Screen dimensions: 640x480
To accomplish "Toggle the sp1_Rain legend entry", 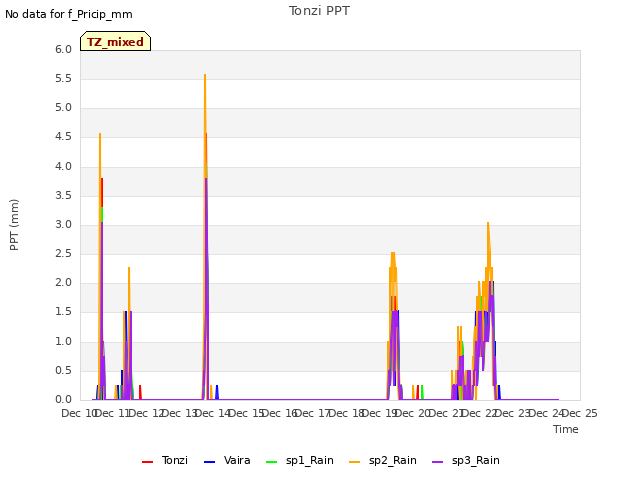I will click(x=300, y=460).
